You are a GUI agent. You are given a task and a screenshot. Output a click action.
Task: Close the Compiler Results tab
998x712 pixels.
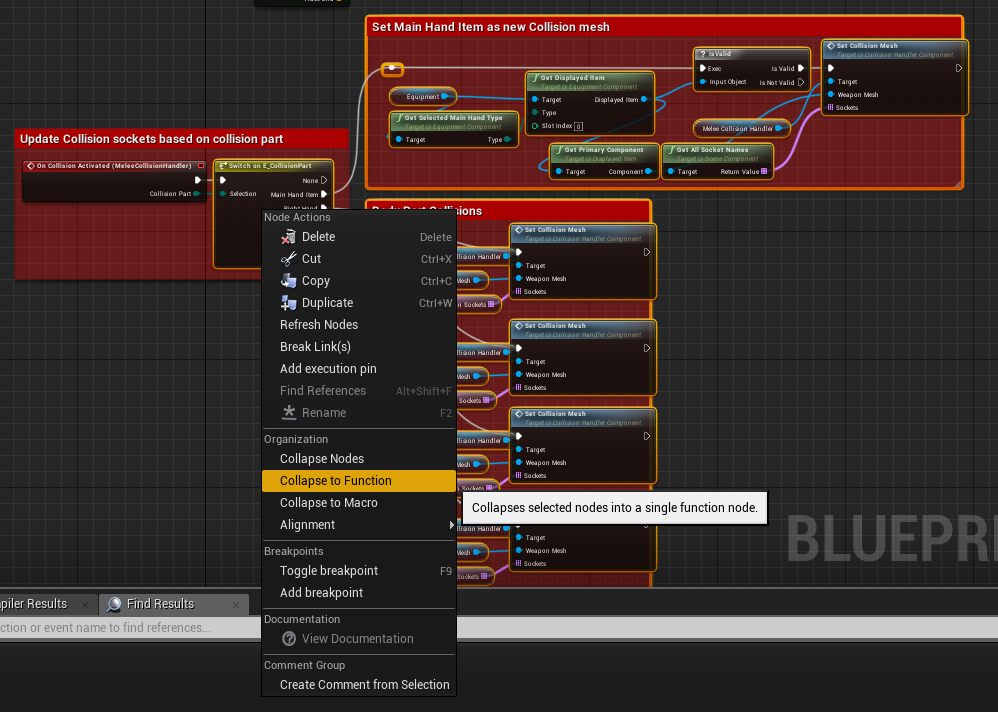click(x=84, y=604)
